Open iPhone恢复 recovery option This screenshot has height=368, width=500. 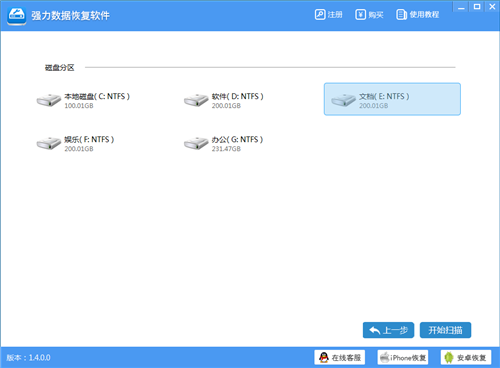click(403, 357)
